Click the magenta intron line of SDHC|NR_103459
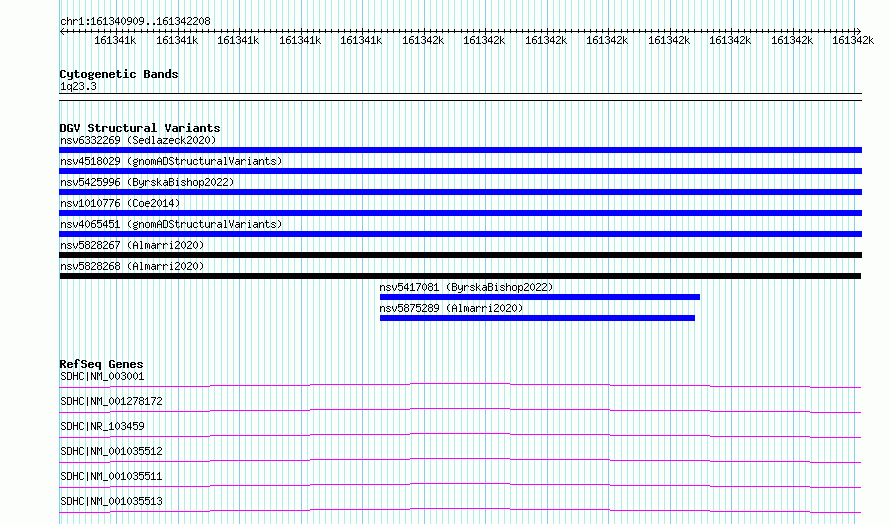The width and height of the screenshot is (890, 524). point(460,434)
